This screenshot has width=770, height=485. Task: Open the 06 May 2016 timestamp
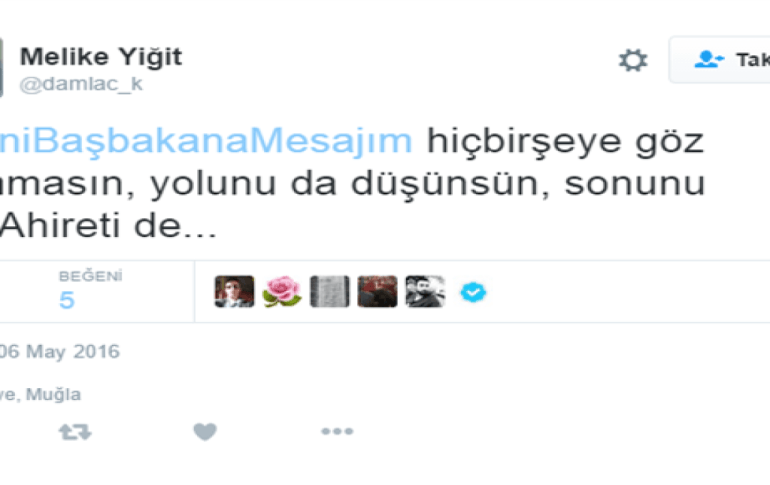coord(59,351)
